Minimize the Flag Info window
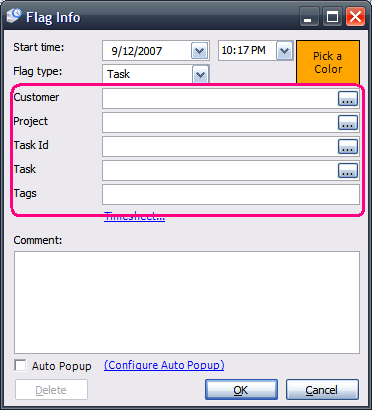 [x=309, y=17]
